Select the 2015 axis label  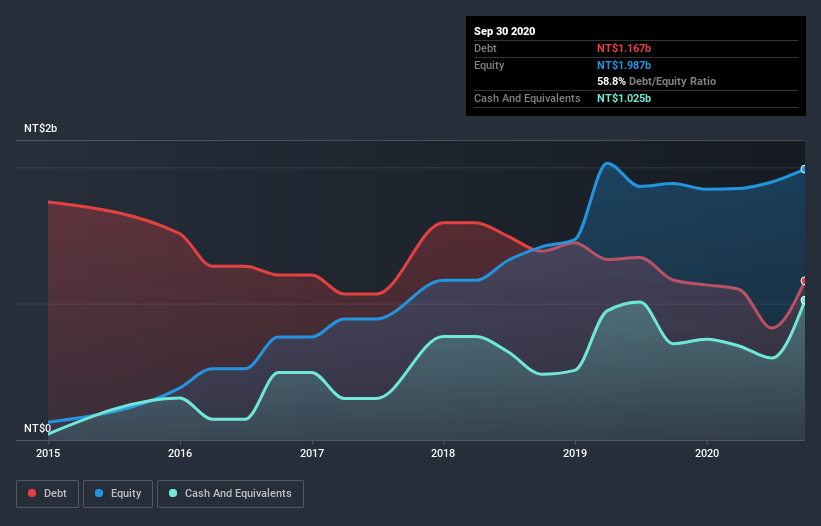click(48, 453)
